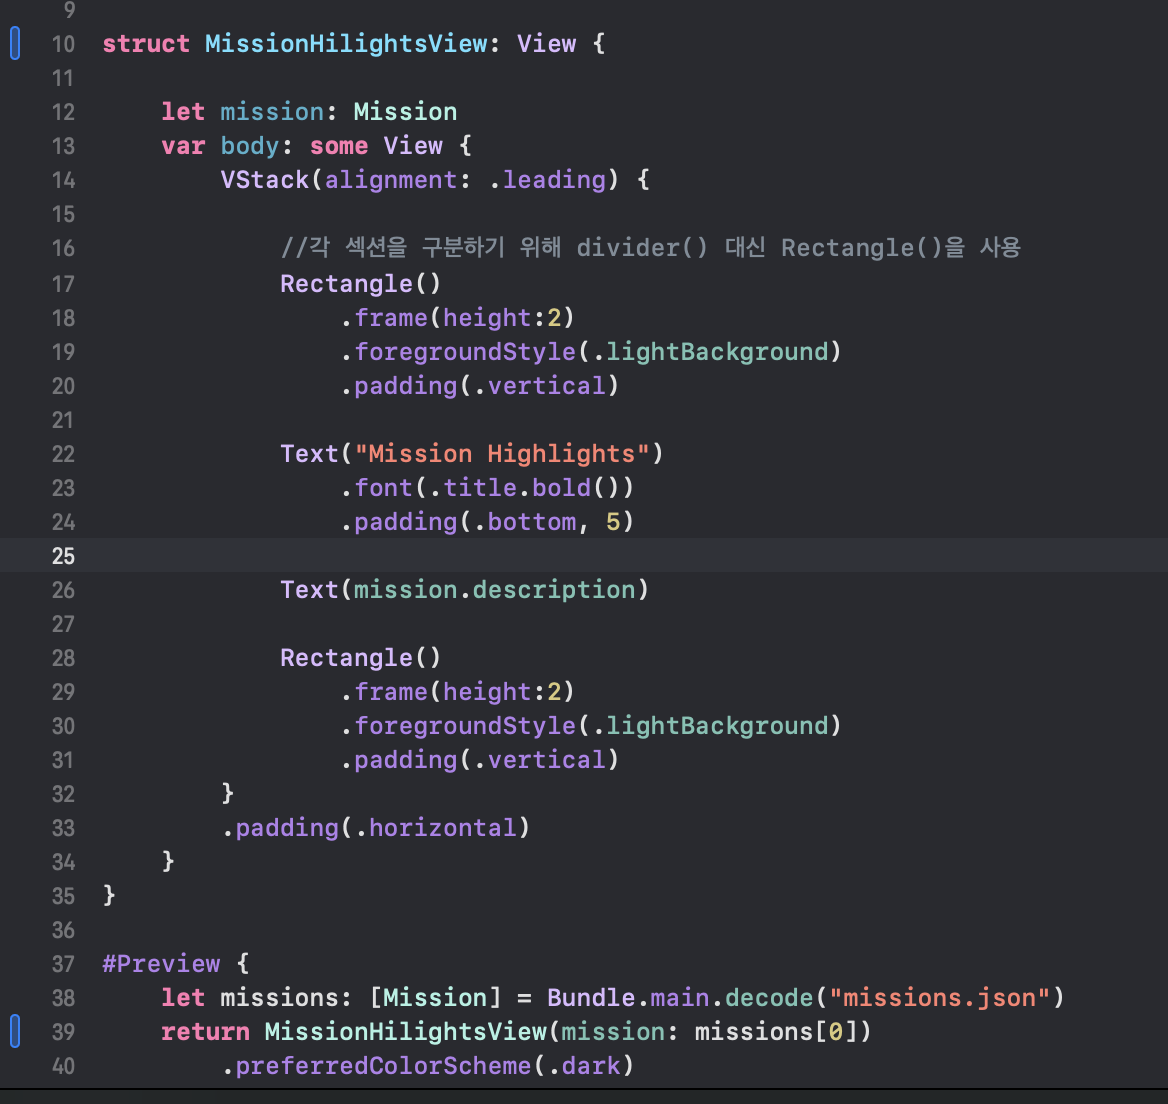Click '.padding(.vertical)' on line 31

(x=480, y=760)
